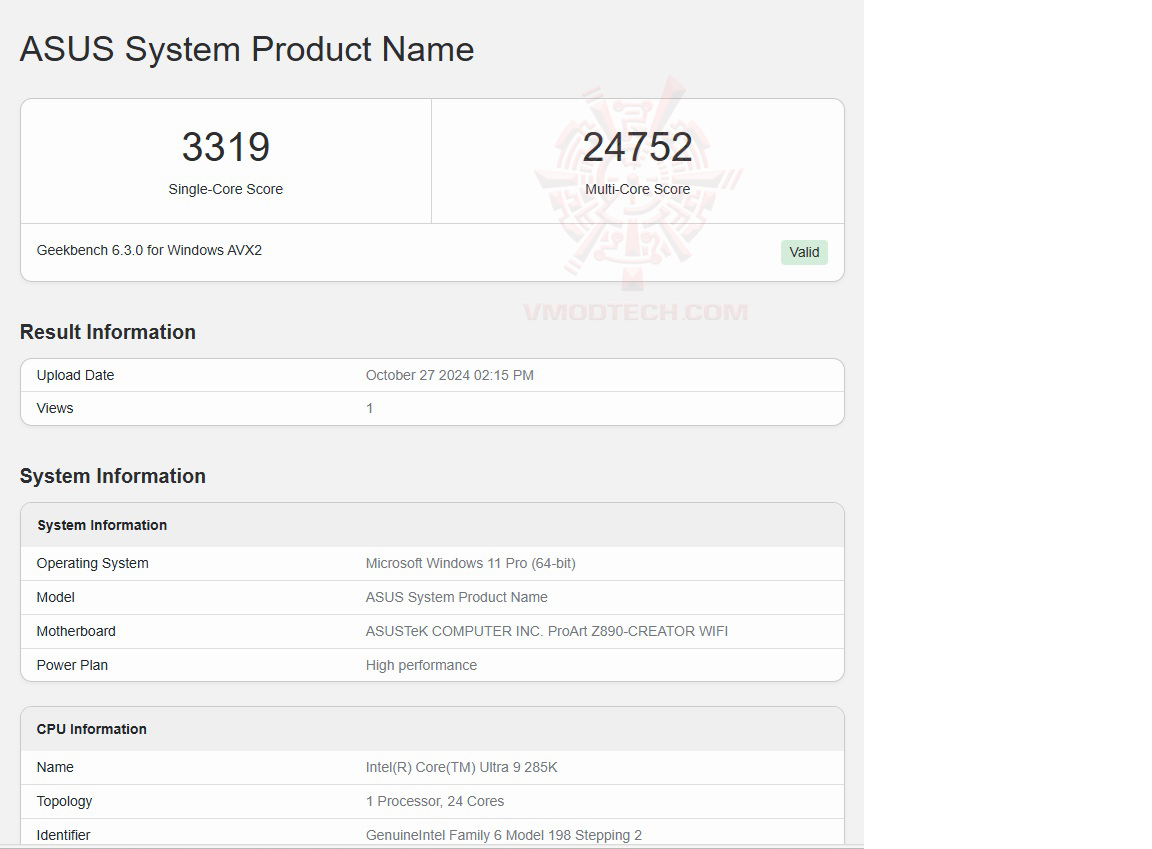Select Intel(R) Core(TM) Ultra 9 285K value
Viewport: 1152px width, 849px height.
462,767
